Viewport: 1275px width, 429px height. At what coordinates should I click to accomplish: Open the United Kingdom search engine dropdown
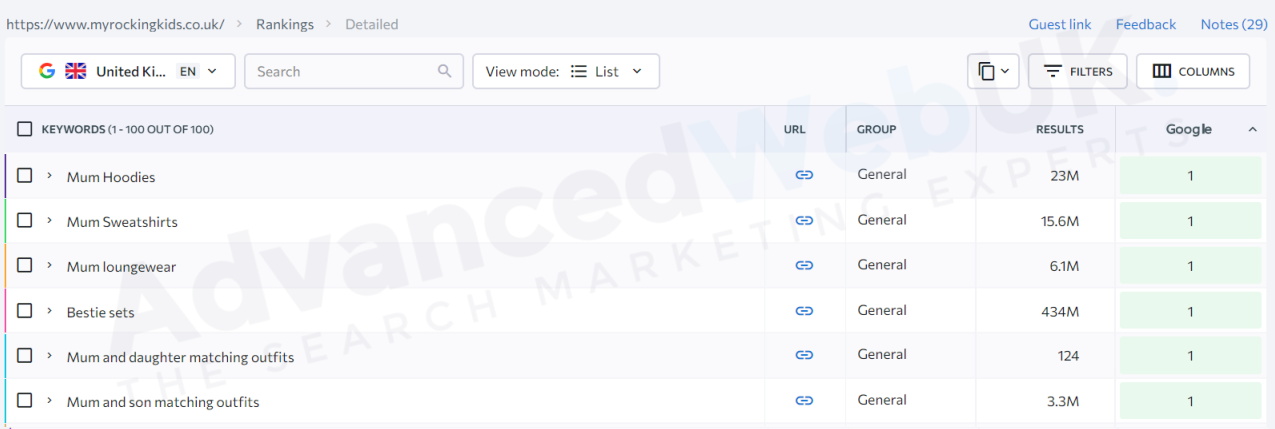128,71
